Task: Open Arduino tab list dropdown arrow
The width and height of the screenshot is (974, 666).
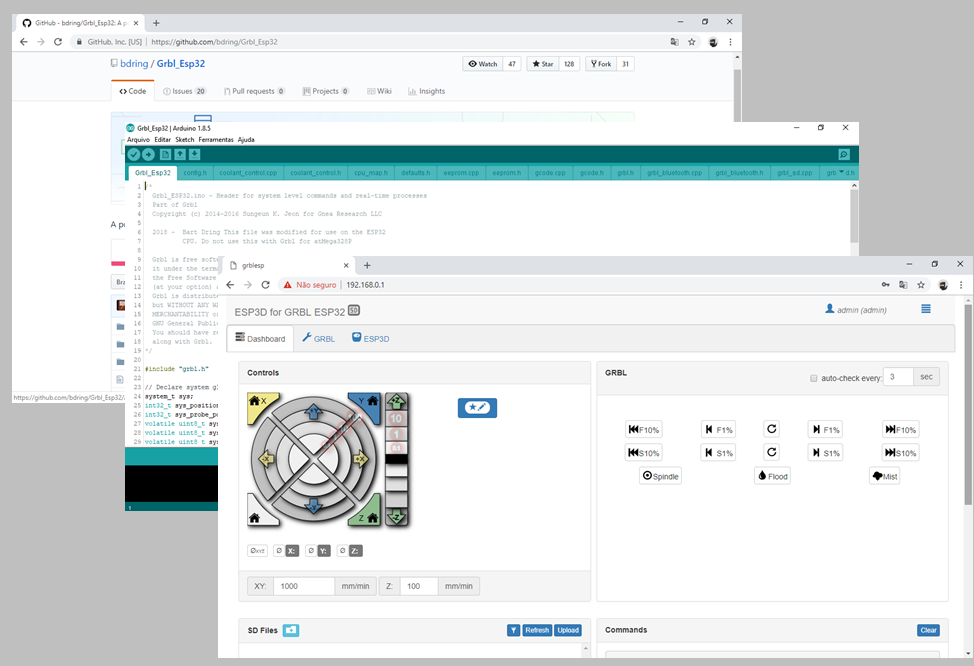Action: point(842,172)
